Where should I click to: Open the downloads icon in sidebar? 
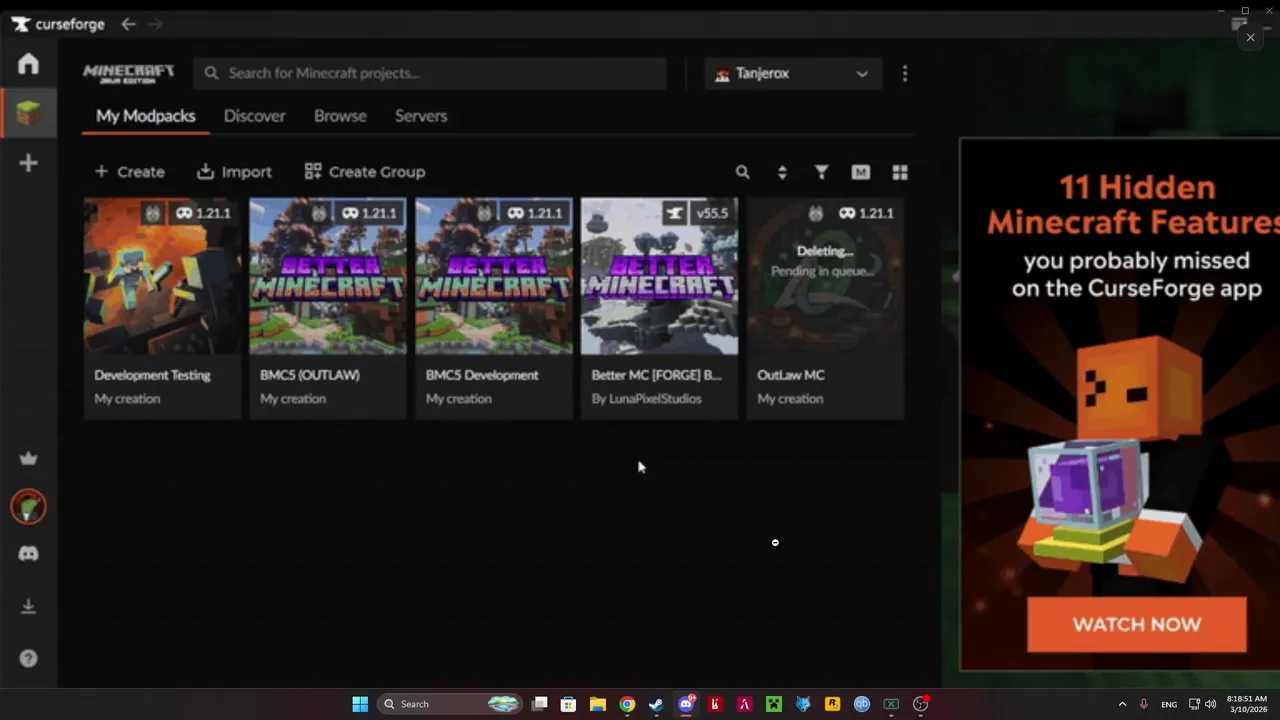pyautogui.click(x=28, y=606)
